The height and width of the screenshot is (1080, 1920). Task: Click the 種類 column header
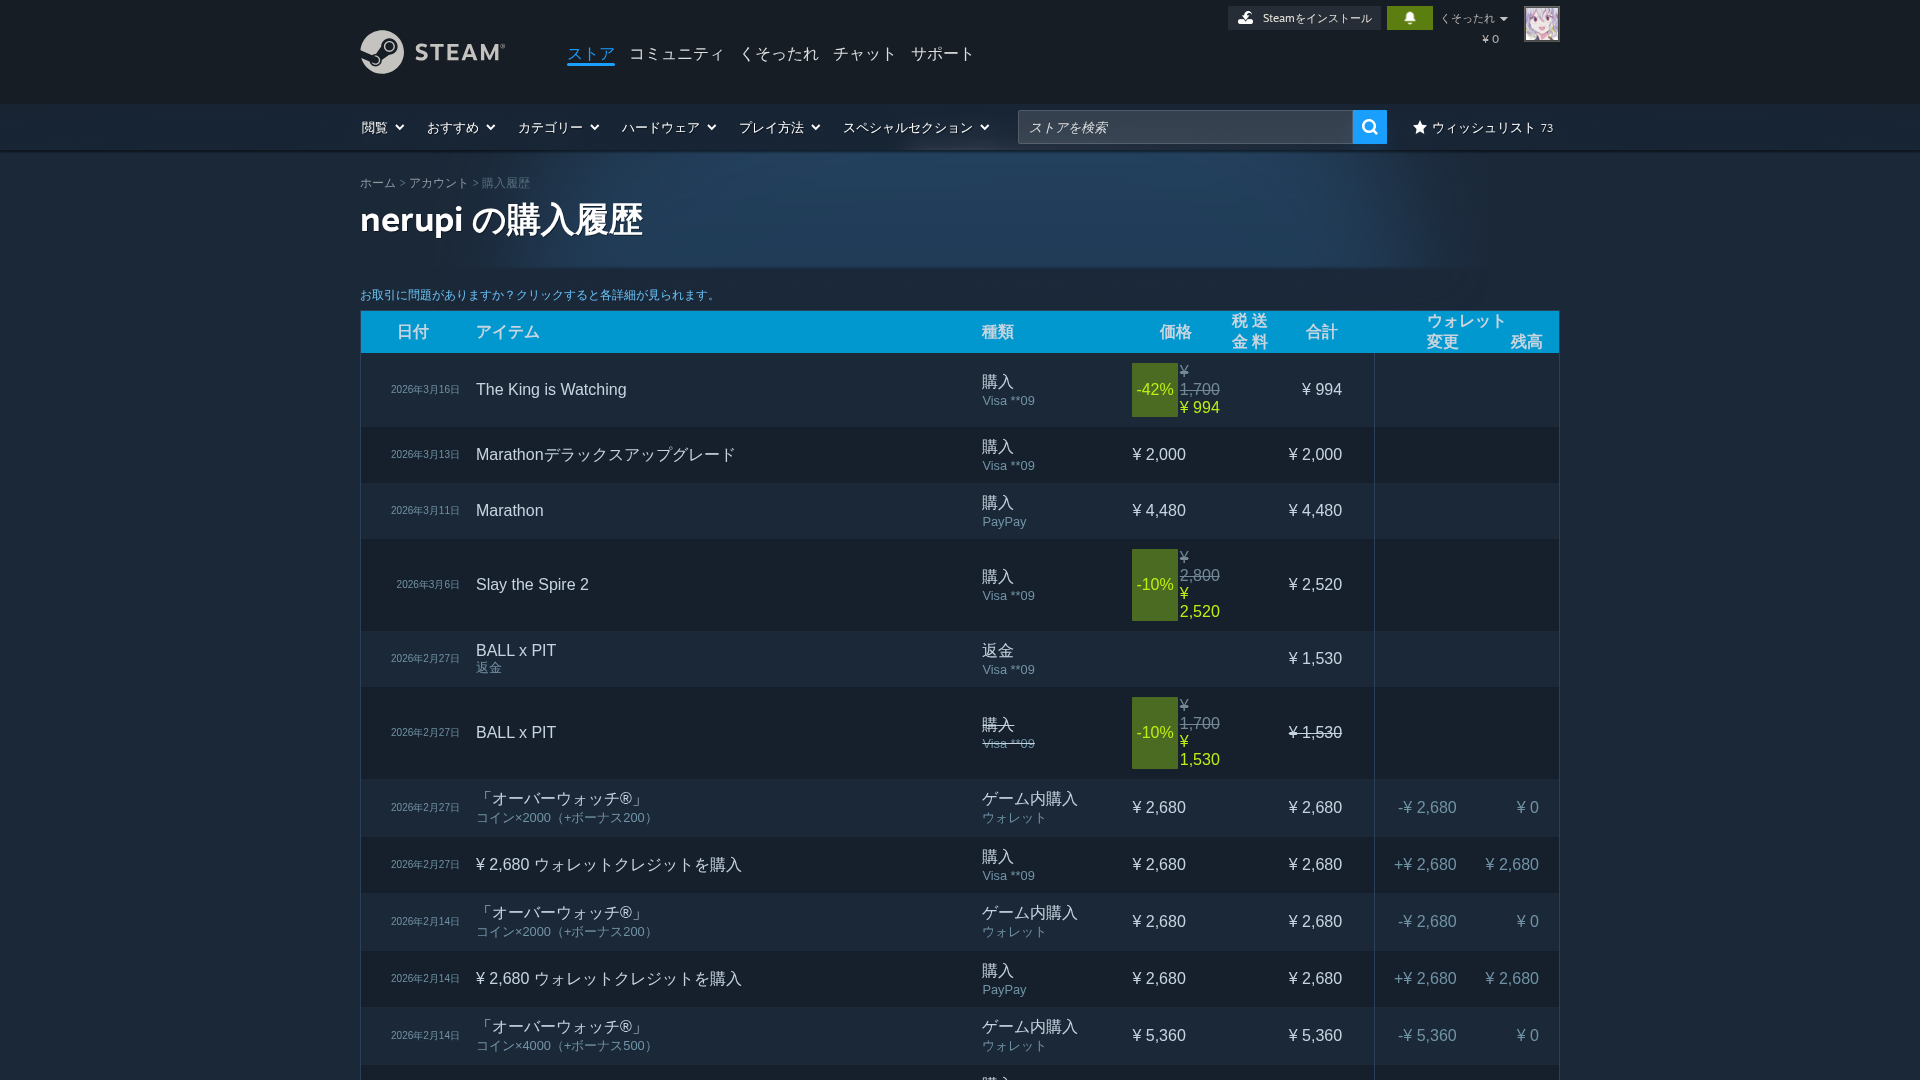click(997, 332)
